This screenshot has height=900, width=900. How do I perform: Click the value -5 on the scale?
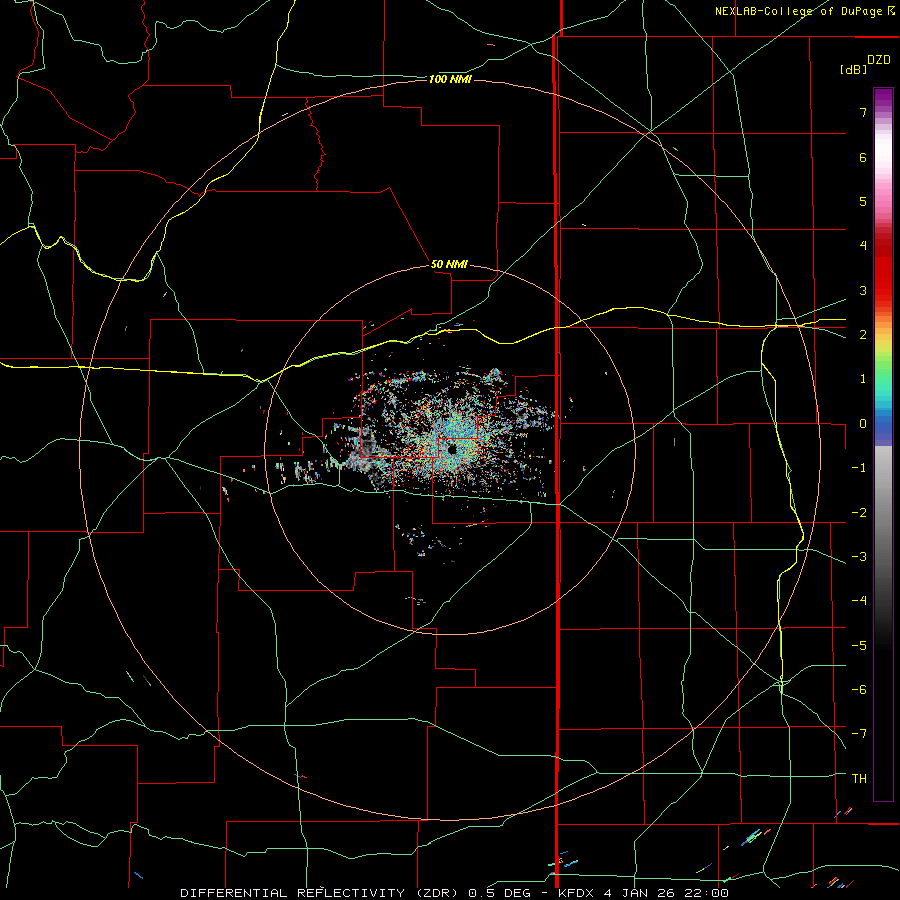coord(859,646)
